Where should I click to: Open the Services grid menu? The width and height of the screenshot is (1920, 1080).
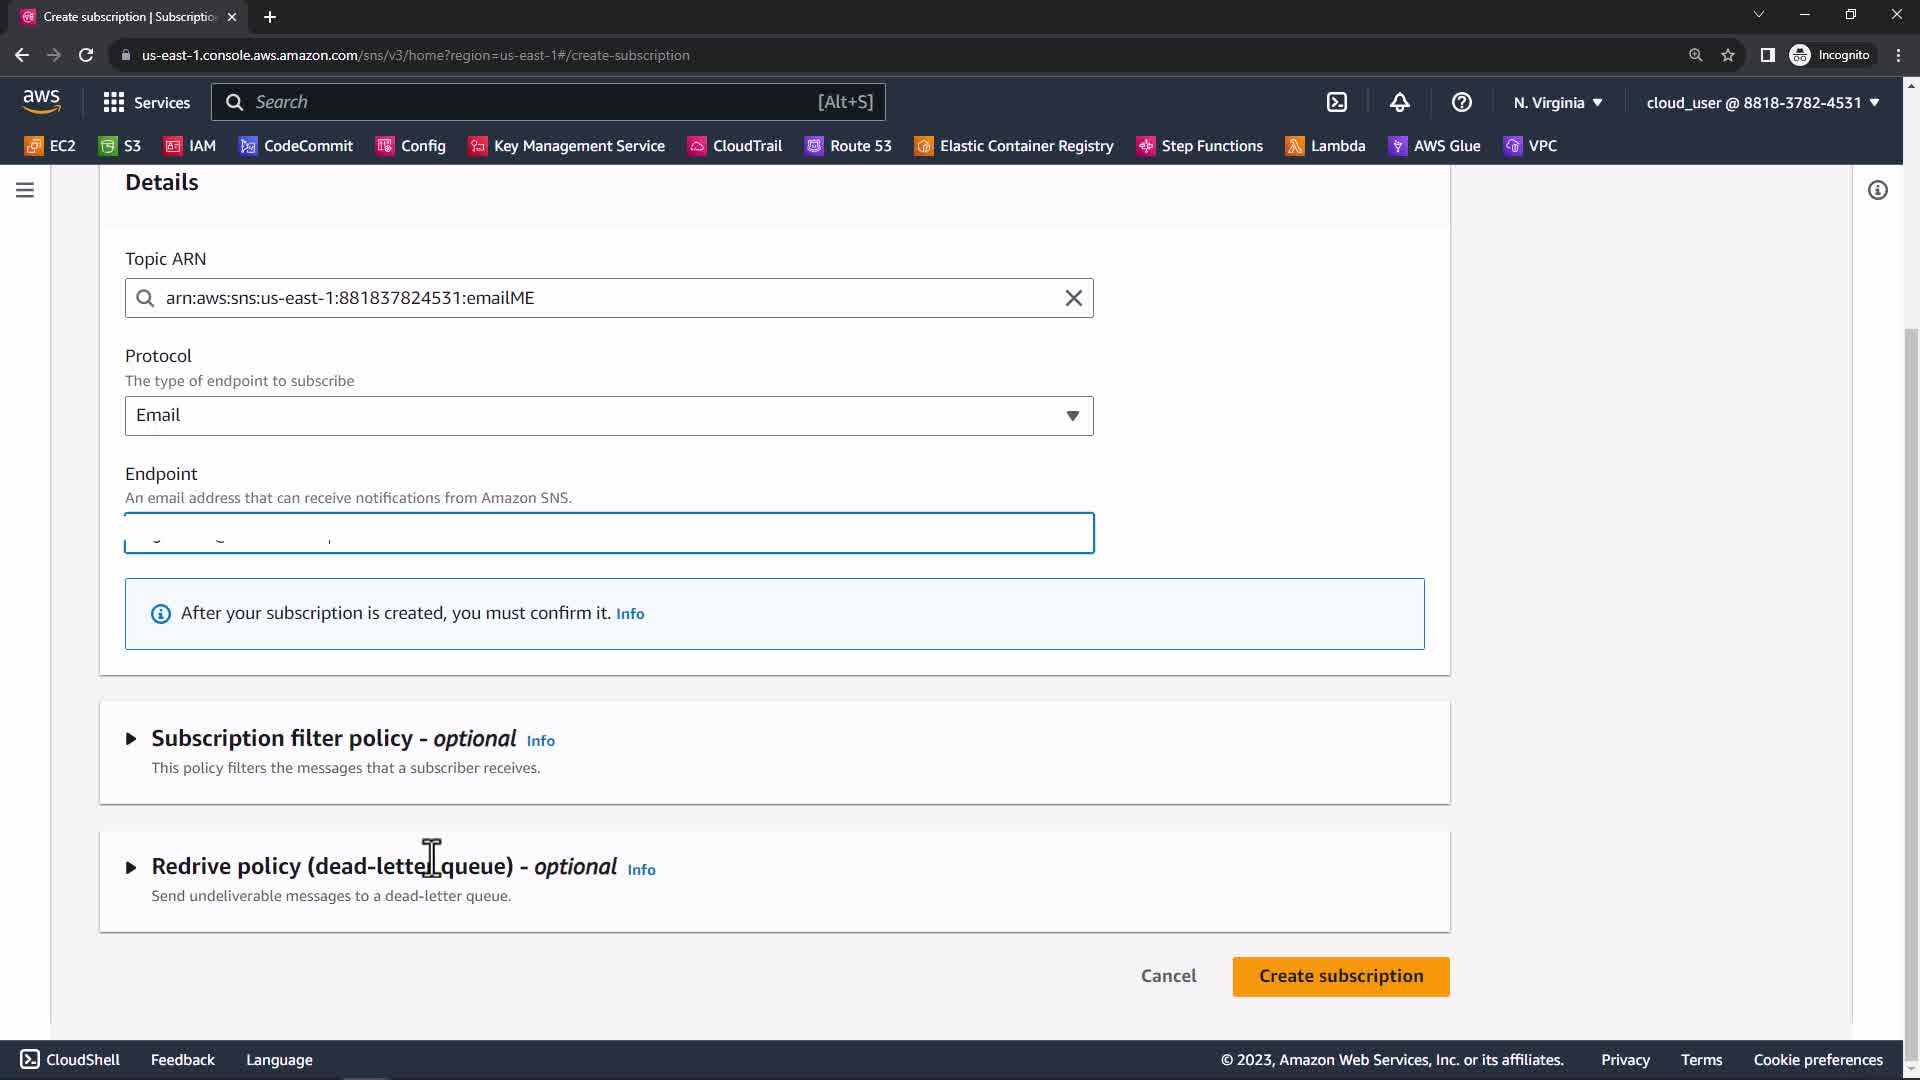[146, 102]
